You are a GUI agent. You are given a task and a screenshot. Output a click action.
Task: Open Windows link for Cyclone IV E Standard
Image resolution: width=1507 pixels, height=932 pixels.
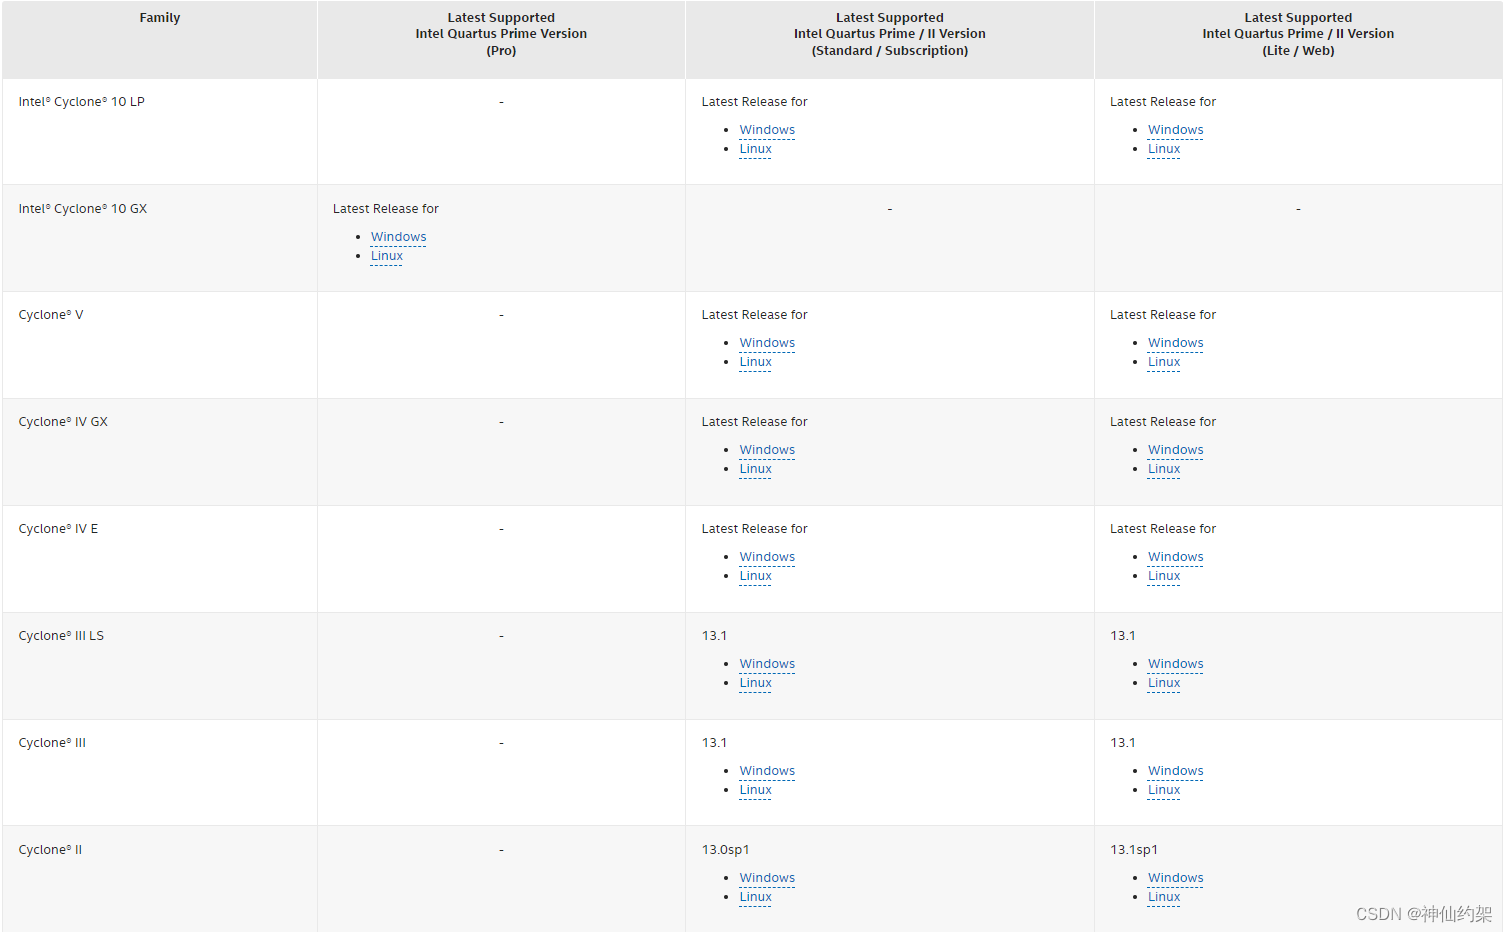pos(767,557)
